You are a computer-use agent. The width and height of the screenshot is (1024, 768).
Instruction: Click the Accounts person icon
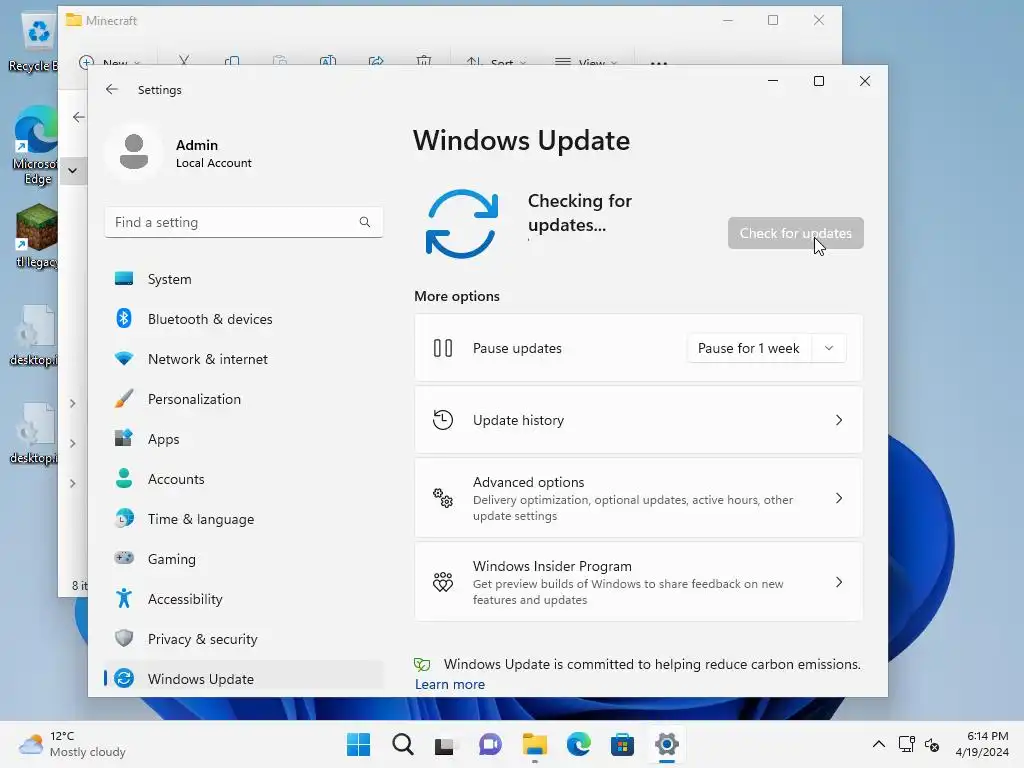click(x=124, y=479)
